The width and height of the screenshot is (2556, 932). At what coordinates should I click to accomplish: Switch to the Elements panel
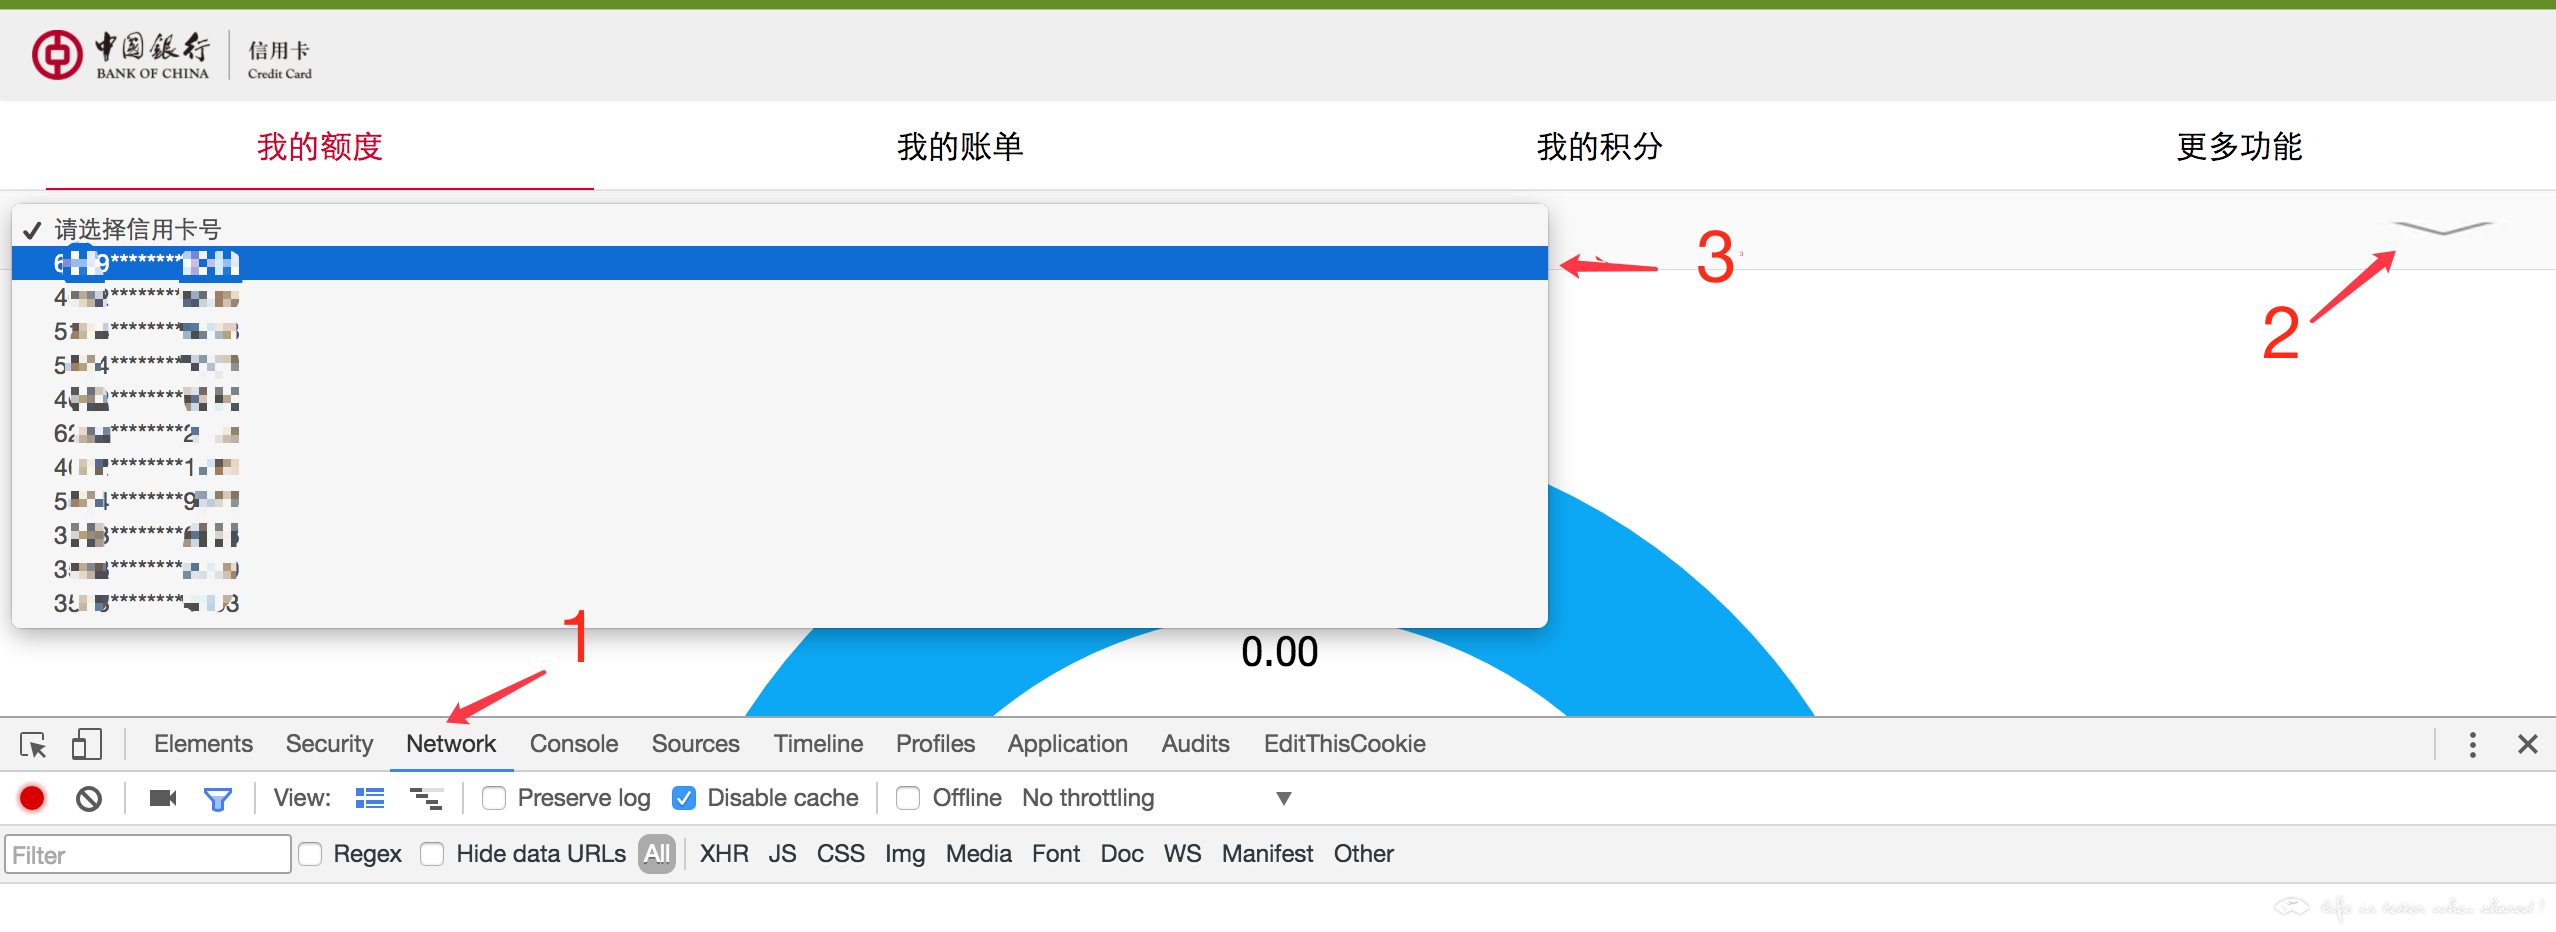point(203,744)
